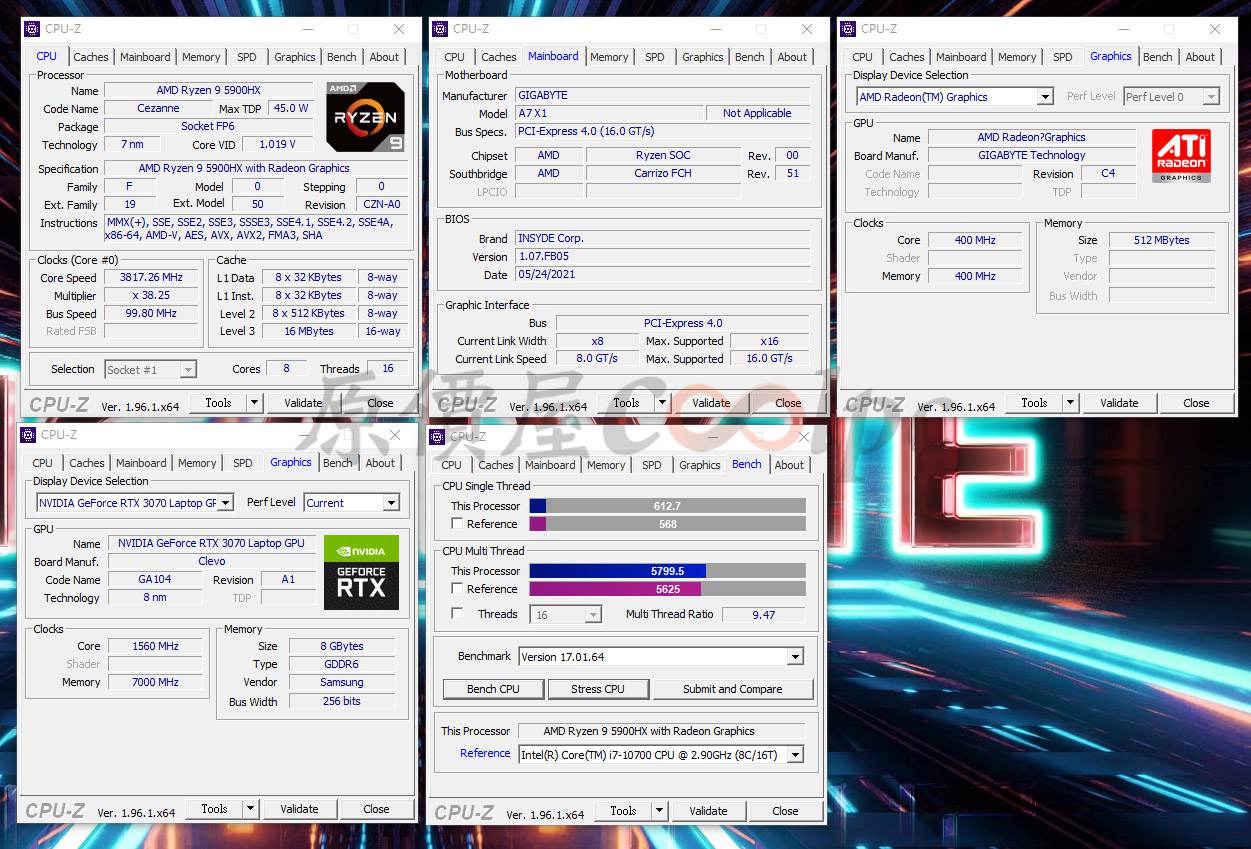Tick the Threads checkbox in Bench

pyautogui.click(x=457, y=614)
